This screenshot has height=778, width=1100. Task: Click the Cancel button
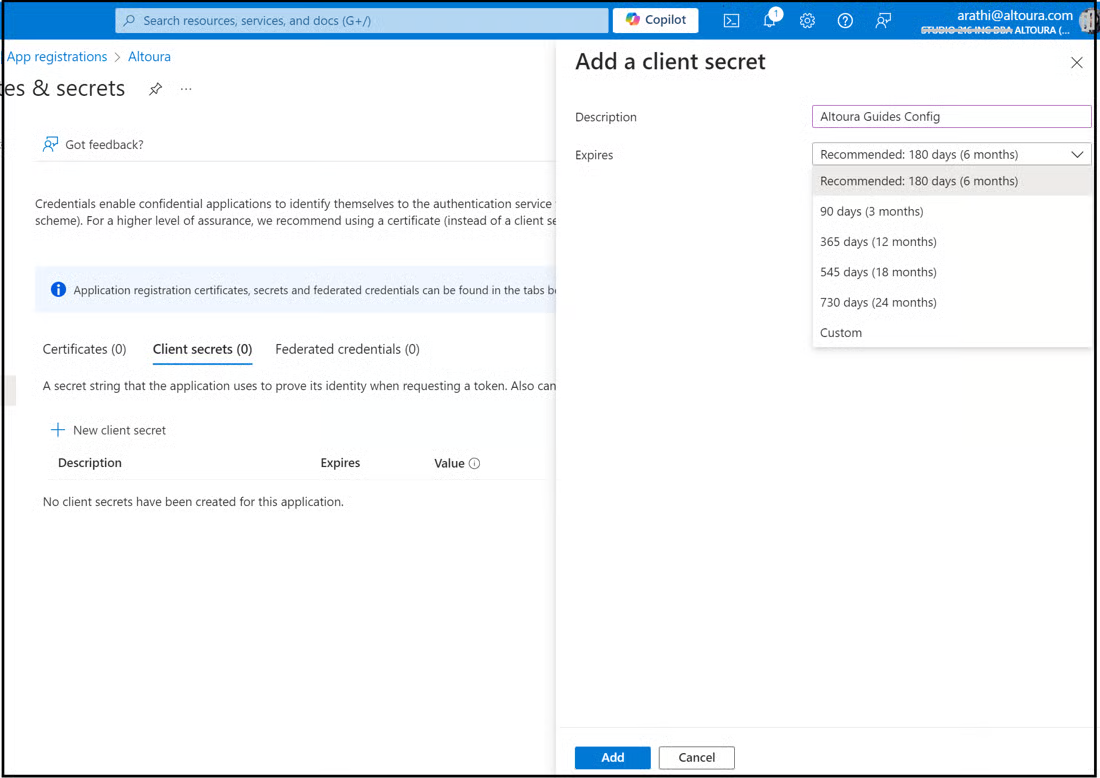coord(697,757)
